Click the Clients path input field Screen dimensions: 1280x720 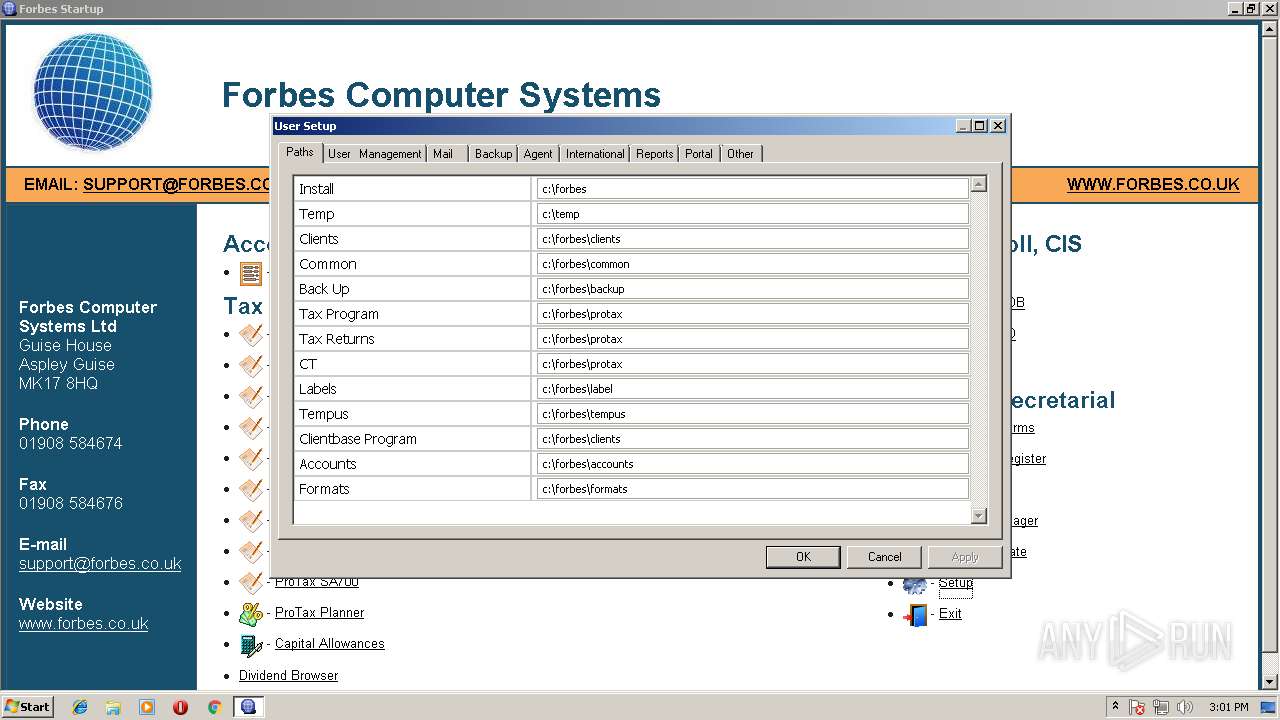tap(752, 239)
